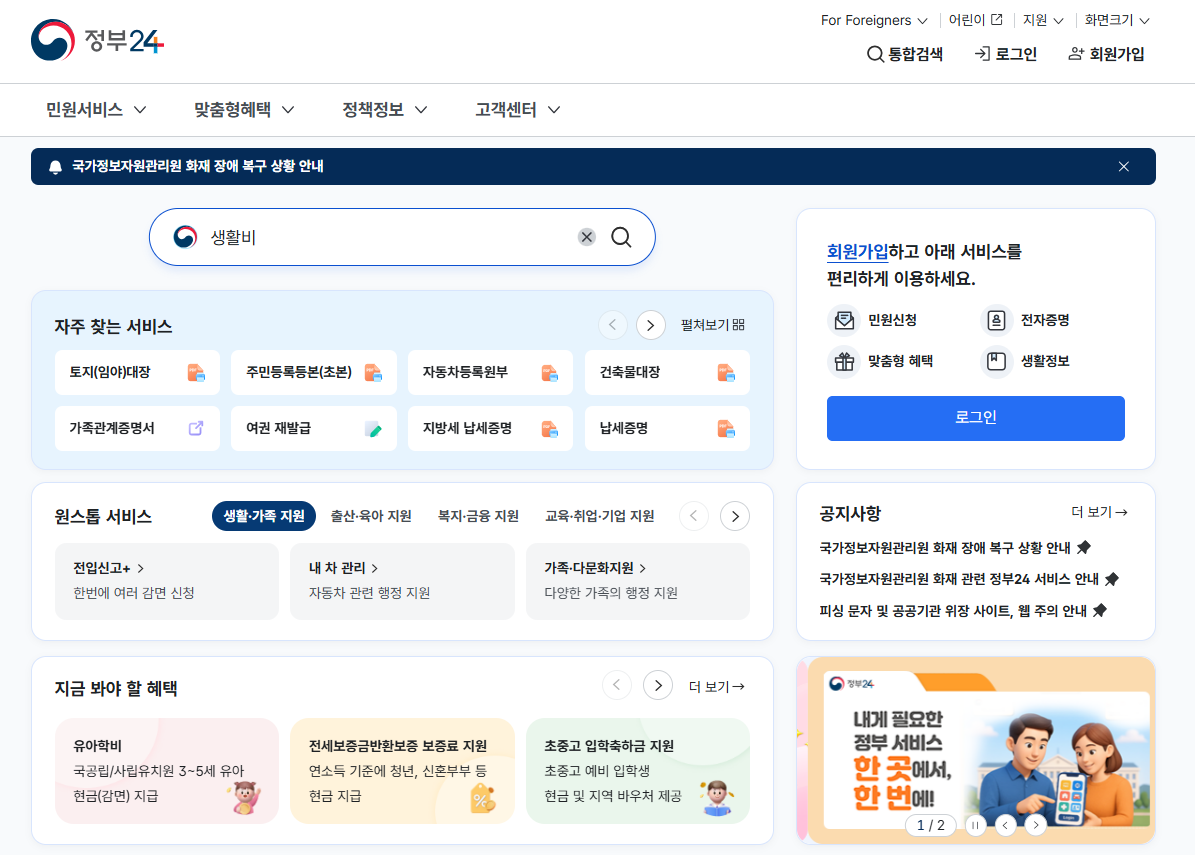Click the 생활정보 flag icon
This screenshot has height=855, width=1195.
coord(995,362)
